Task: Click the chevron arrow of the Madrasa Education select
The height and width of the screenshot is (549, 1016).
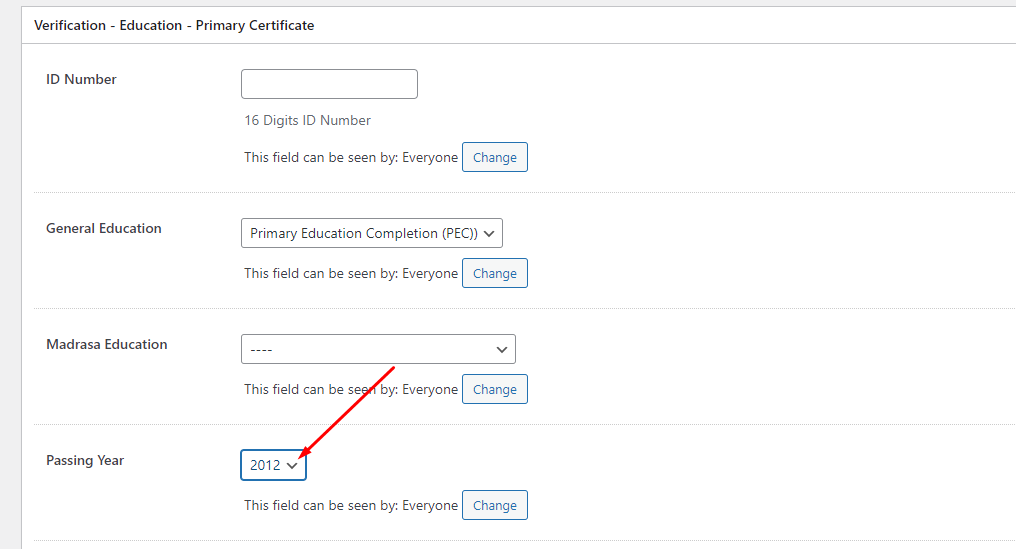Action: 502,349
